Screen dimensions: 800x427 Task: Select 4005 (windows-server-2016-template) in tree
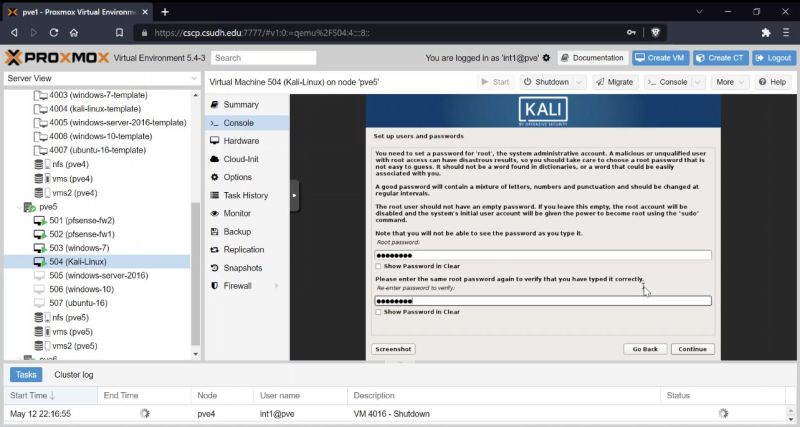pos(97,122)
